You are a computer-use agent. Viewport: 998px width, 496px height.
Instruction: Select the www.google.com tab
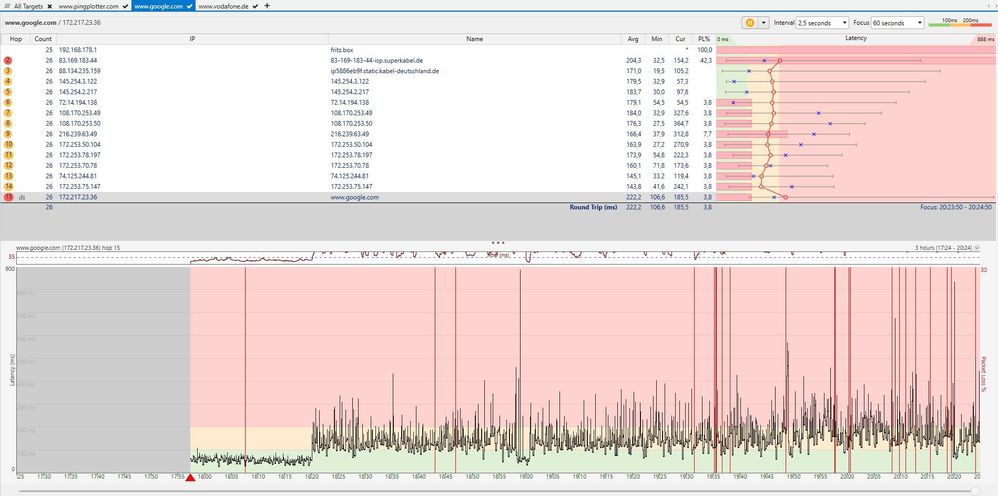pos(158,6)
